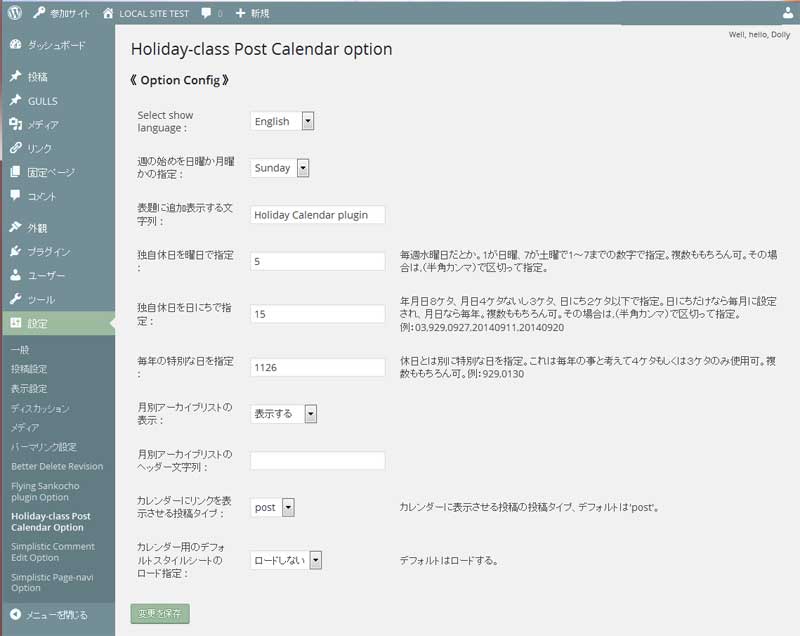This screenshot has width=800, height=636.
Task: Focus the date holiday field containing 15
Action: tap(317, 314)
